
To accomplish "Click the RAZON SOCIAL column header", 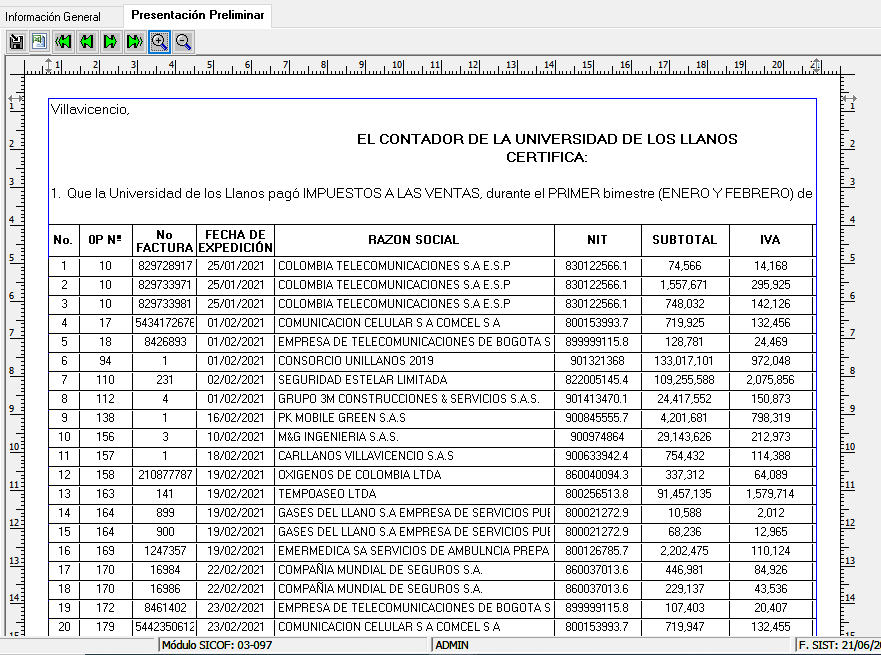I will pyautogui.click(x=413, y=240).
